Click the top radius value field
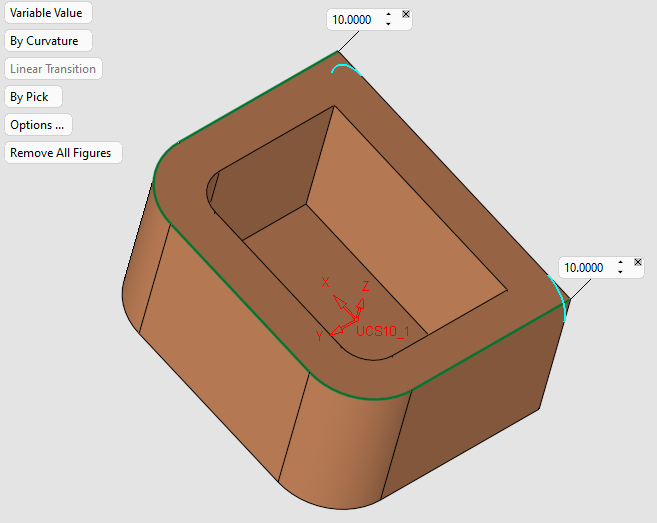 [x=353, y=20]
